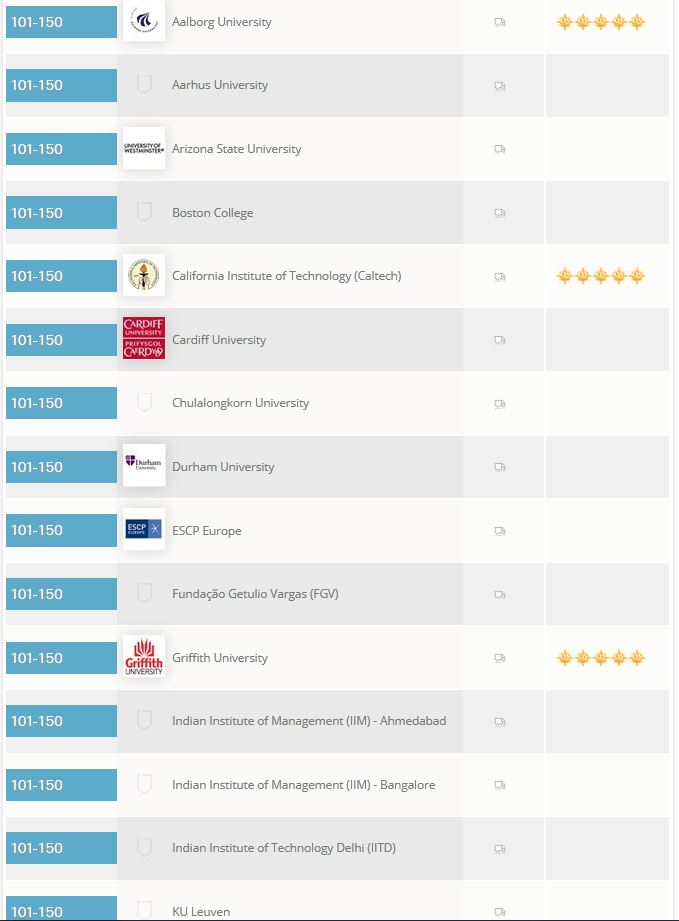Click the compare icon in ESCP Europe row
679x921 pixels.
pos(500,531)
